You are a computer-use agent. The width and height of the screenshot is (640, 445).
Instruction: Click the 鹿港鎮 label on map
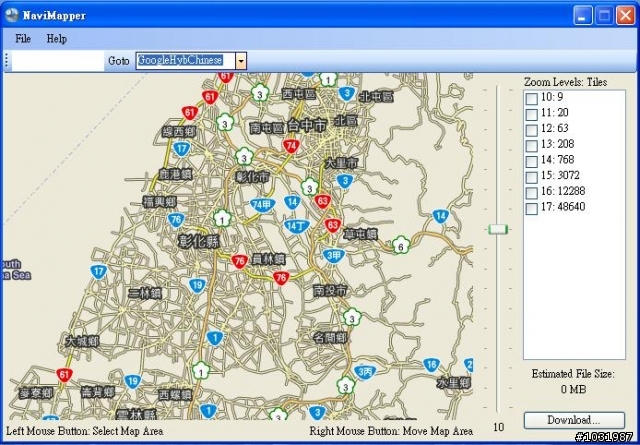click(176, 175)
